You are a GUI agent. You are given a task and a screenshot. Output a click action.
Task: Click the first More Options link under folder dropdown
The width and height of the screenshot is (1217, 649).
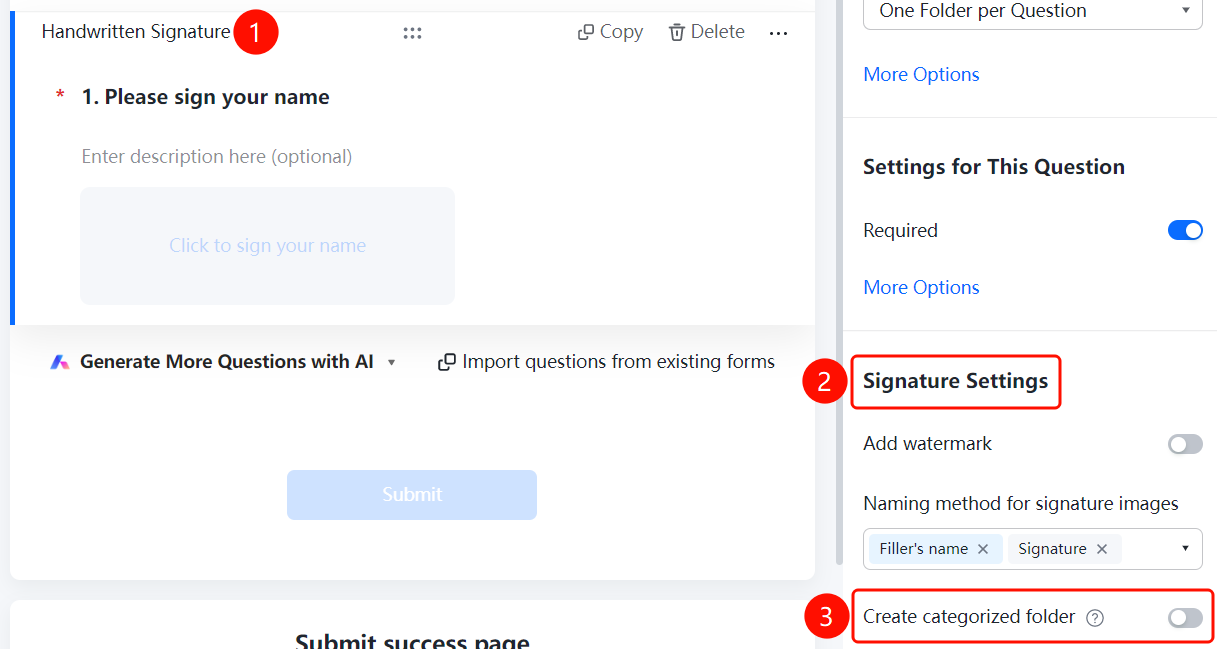point(921,75)
